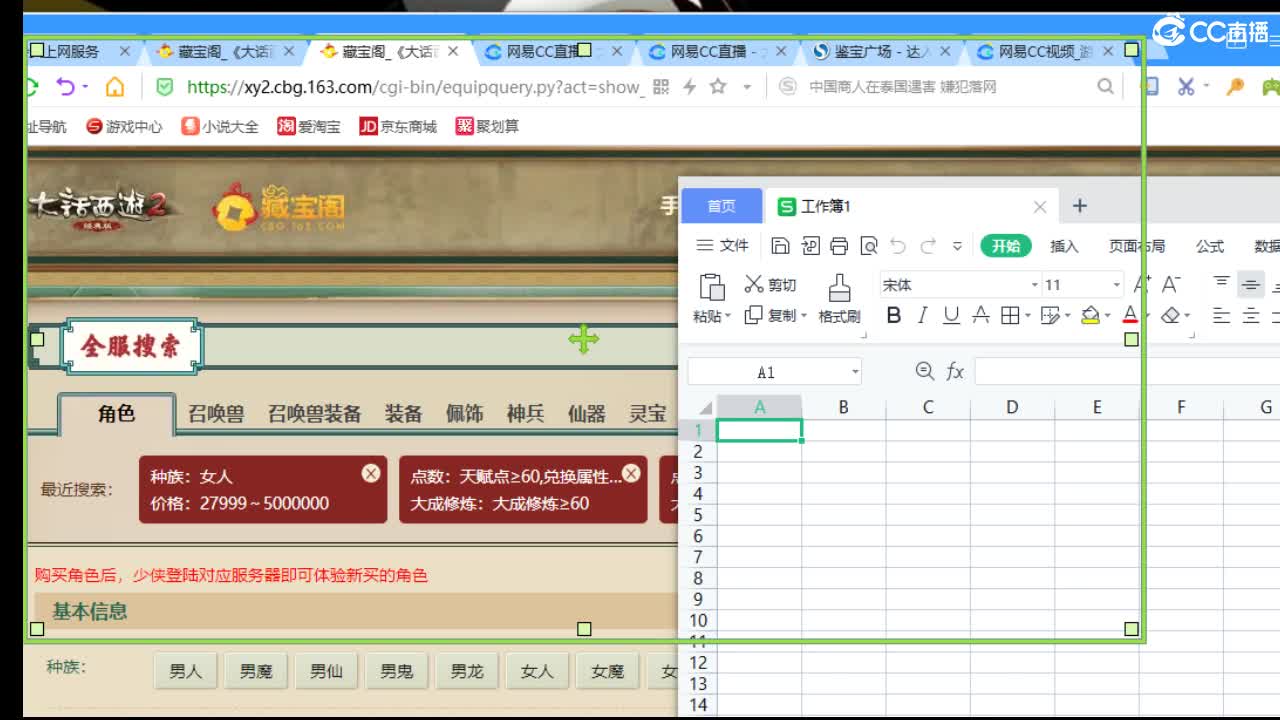Expand the borders dropdown arrow
Viewport: 1280px width, 720px height.
click(1027, 316)
